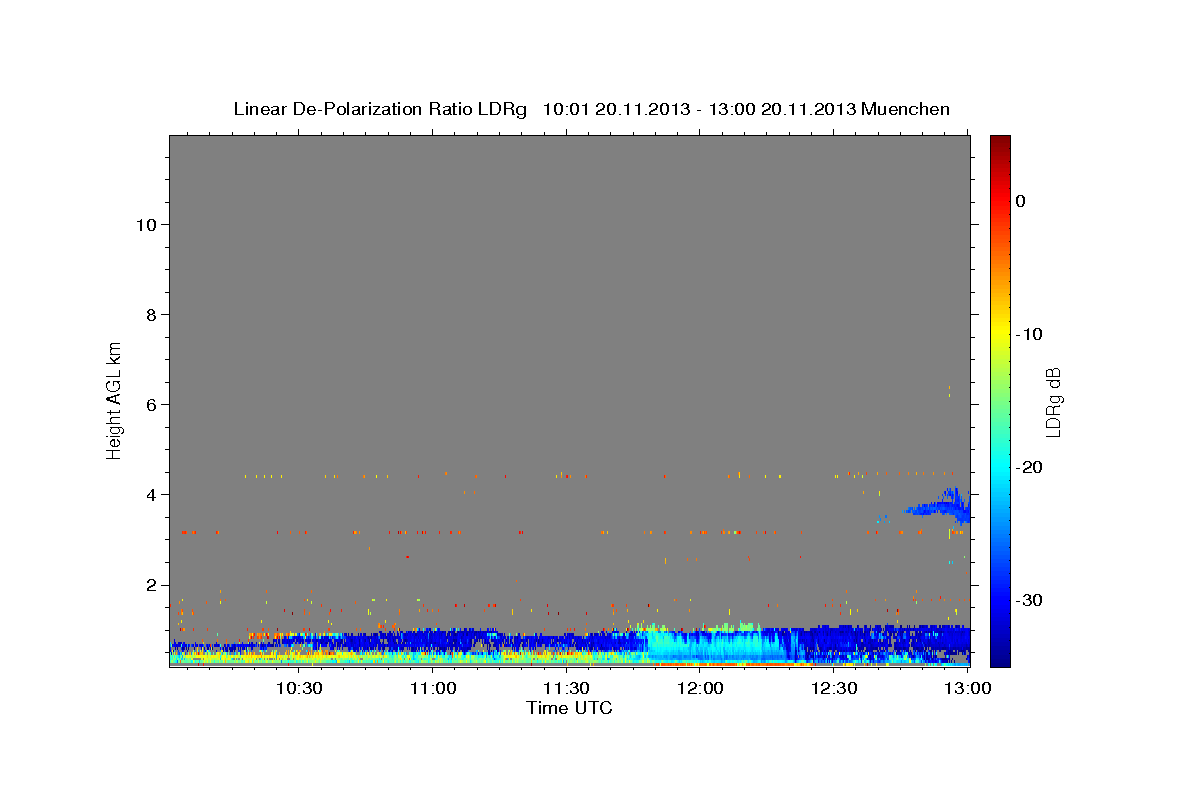Click the height tick label 4

pos(151,494)
